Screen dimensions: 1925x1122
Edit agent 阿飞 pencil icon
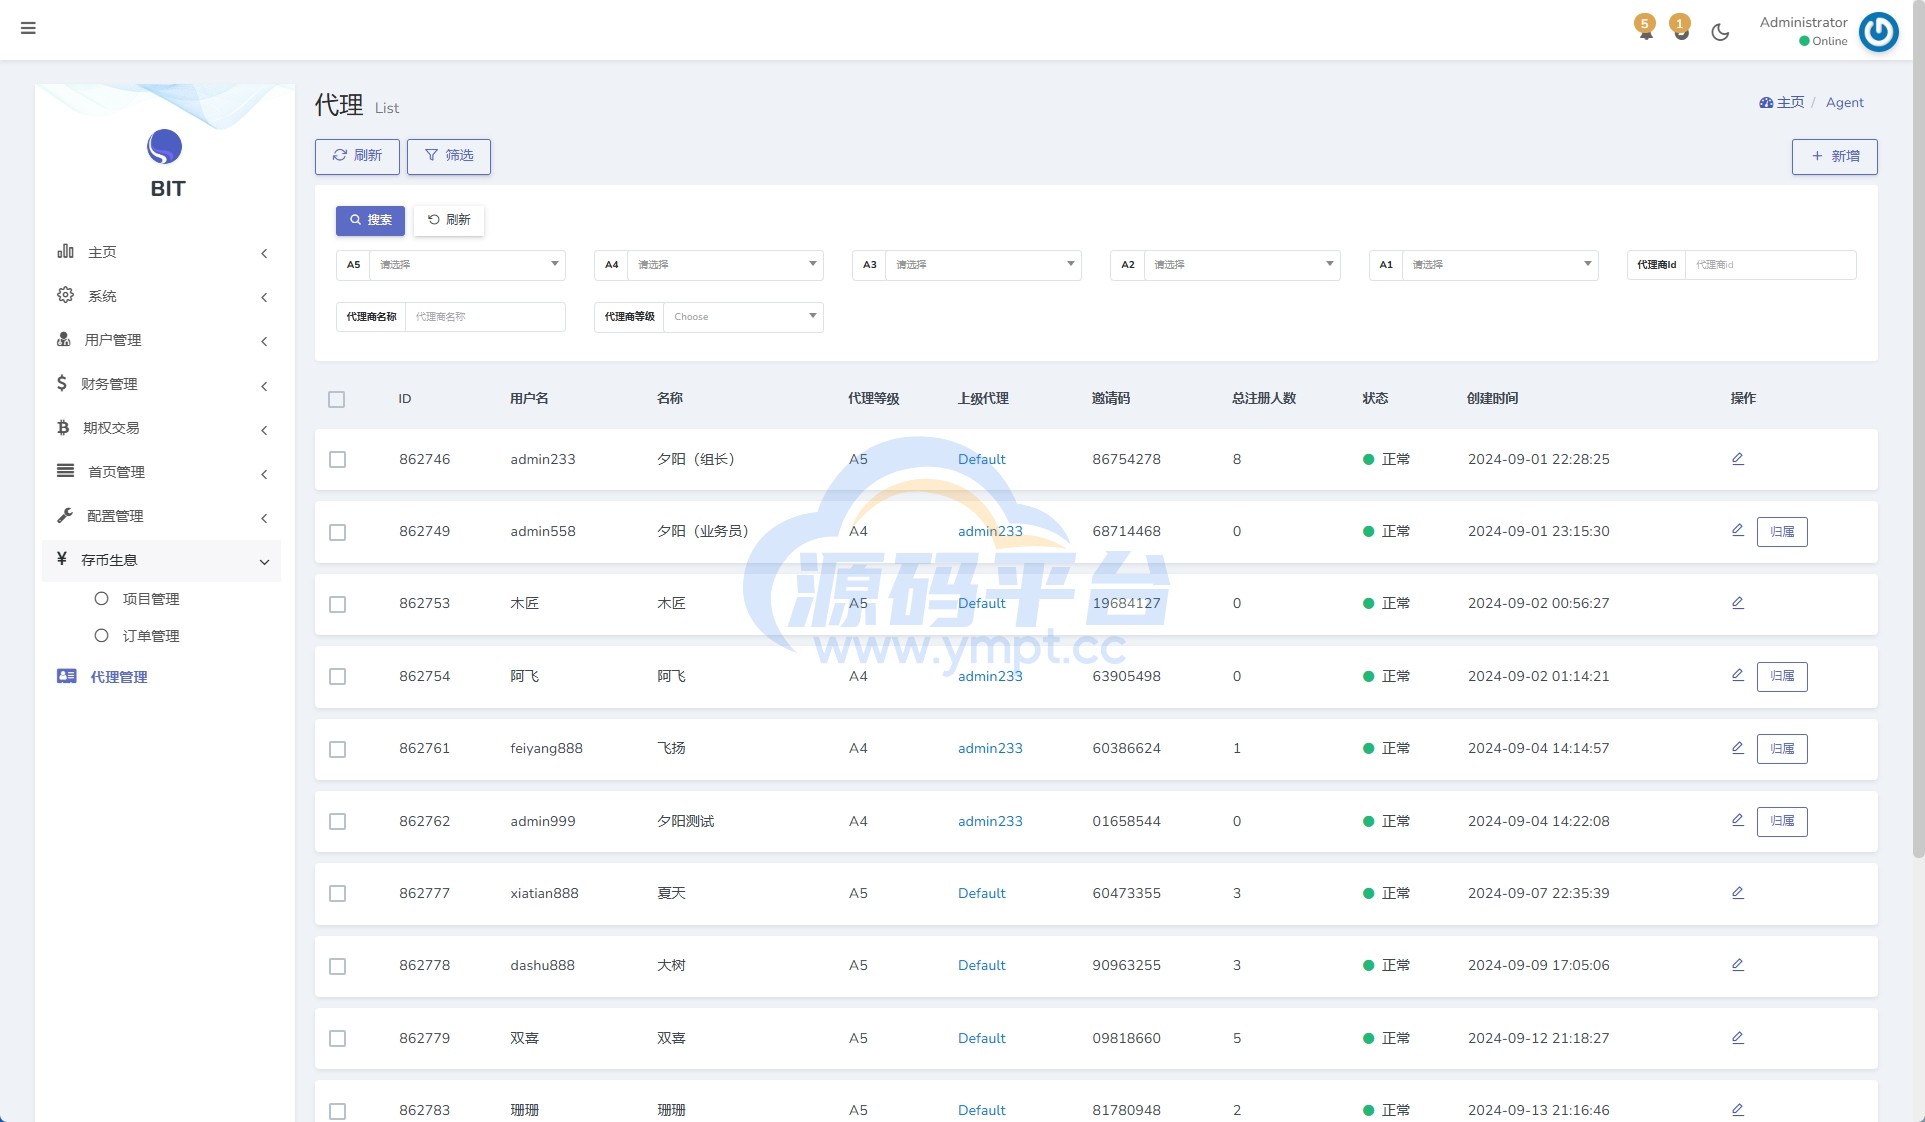(x=1737, y=675)
